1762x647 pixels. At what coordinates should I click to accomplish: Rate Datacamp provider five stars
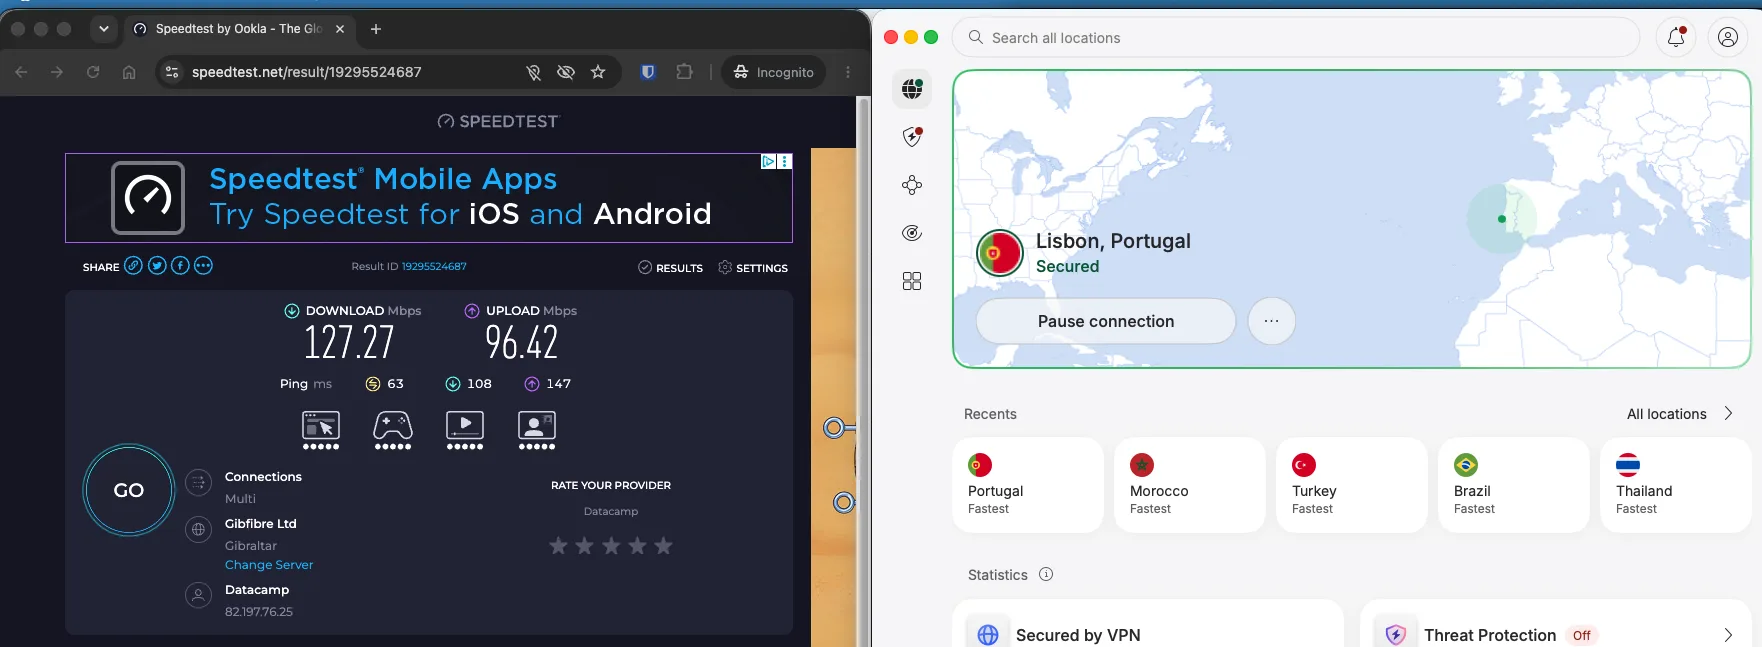click(663, 546)
